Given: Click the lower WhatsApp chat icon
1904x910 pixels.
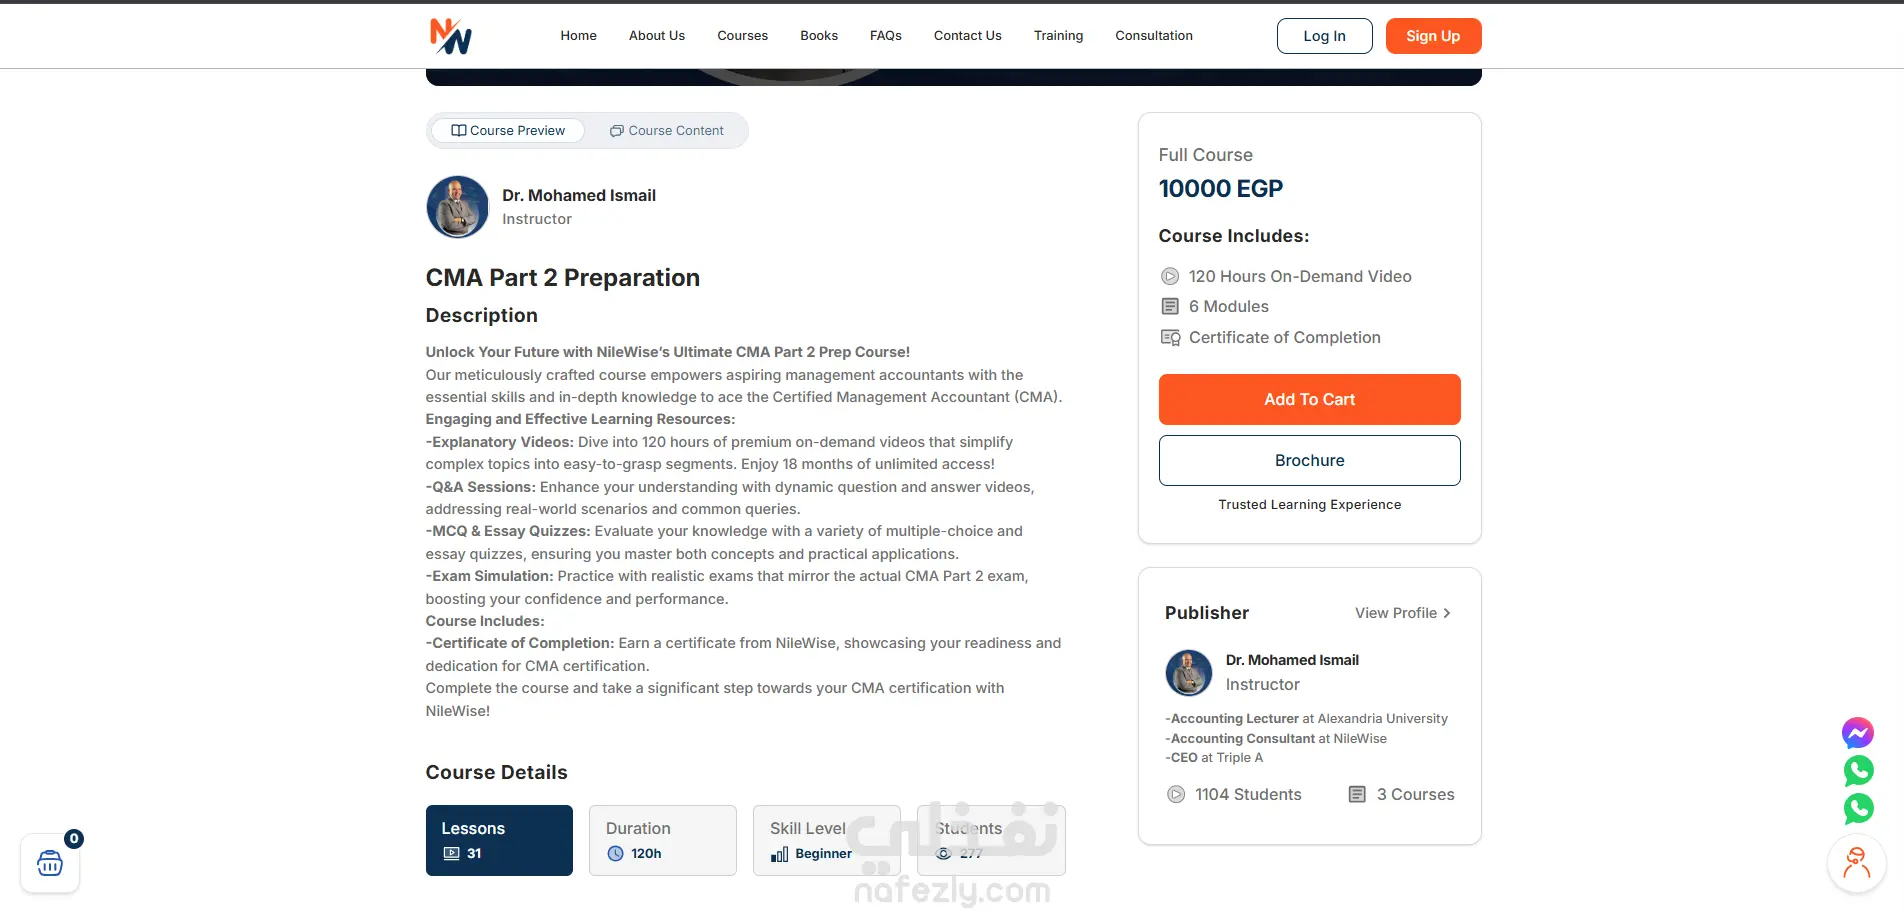Looking at the screenshot, I should click(1858, 809).
